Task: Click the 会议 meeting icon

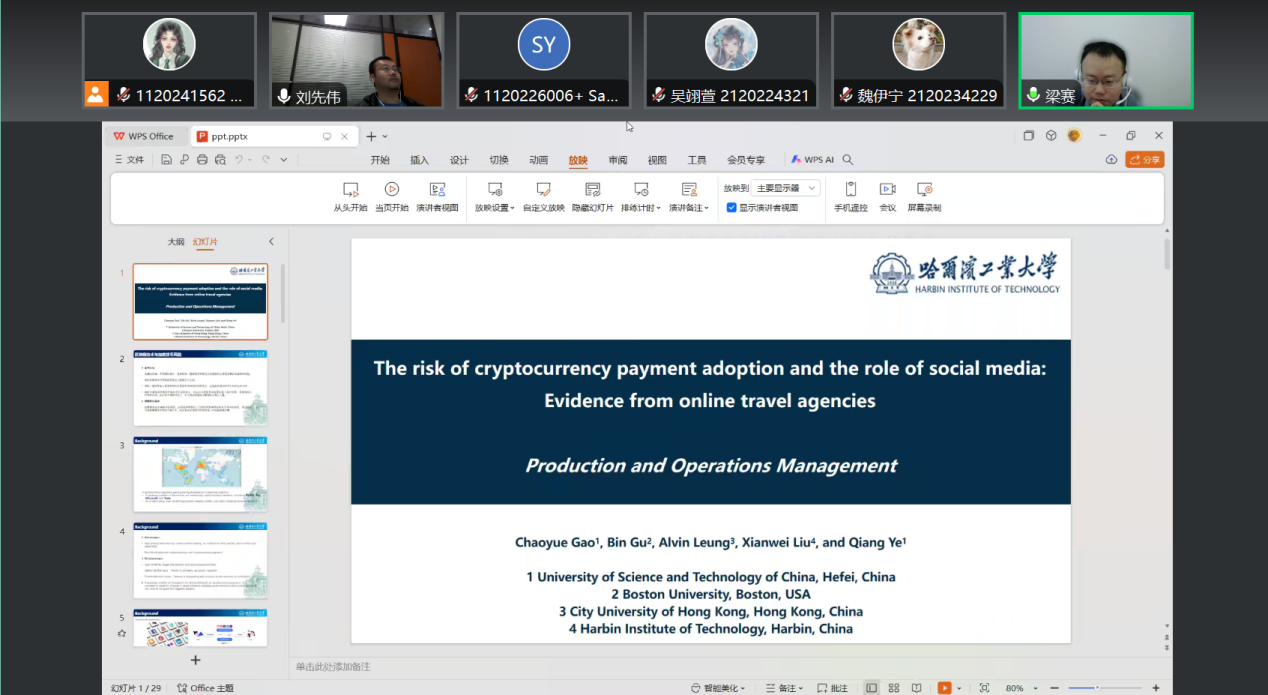Action: 887,196
